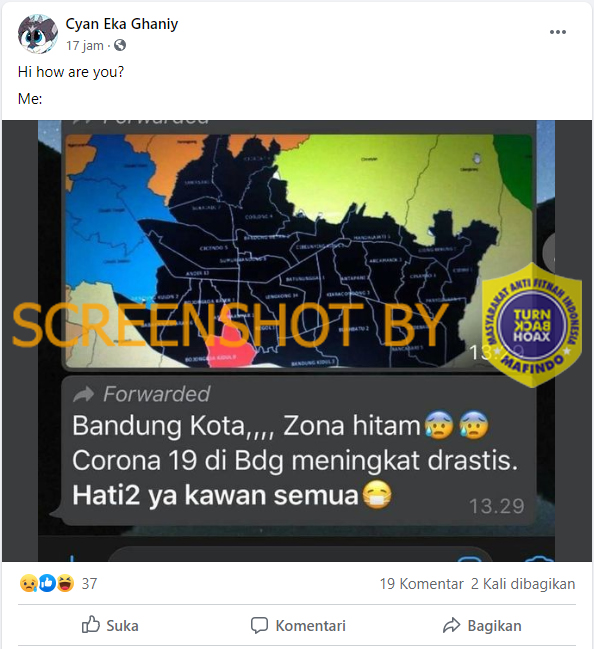The image size is (594, 649).
Task: Click the Suka like button
Action: coord(110,625)
